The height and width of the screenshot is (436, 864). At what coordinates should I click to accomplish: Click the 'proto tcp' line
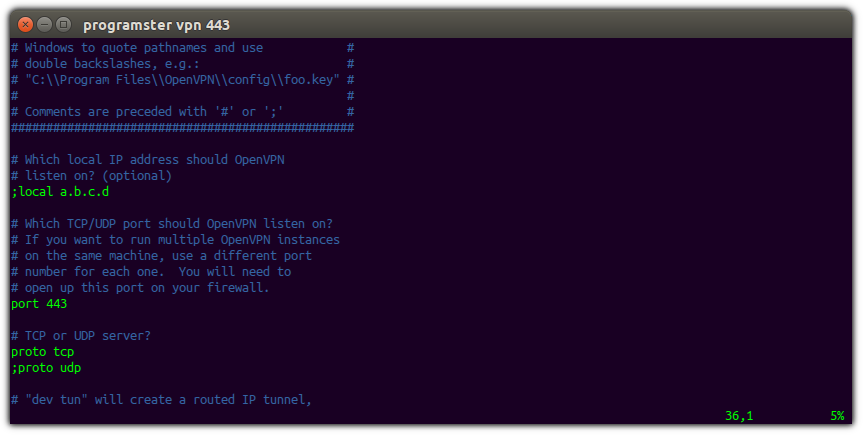coord(42,352)
